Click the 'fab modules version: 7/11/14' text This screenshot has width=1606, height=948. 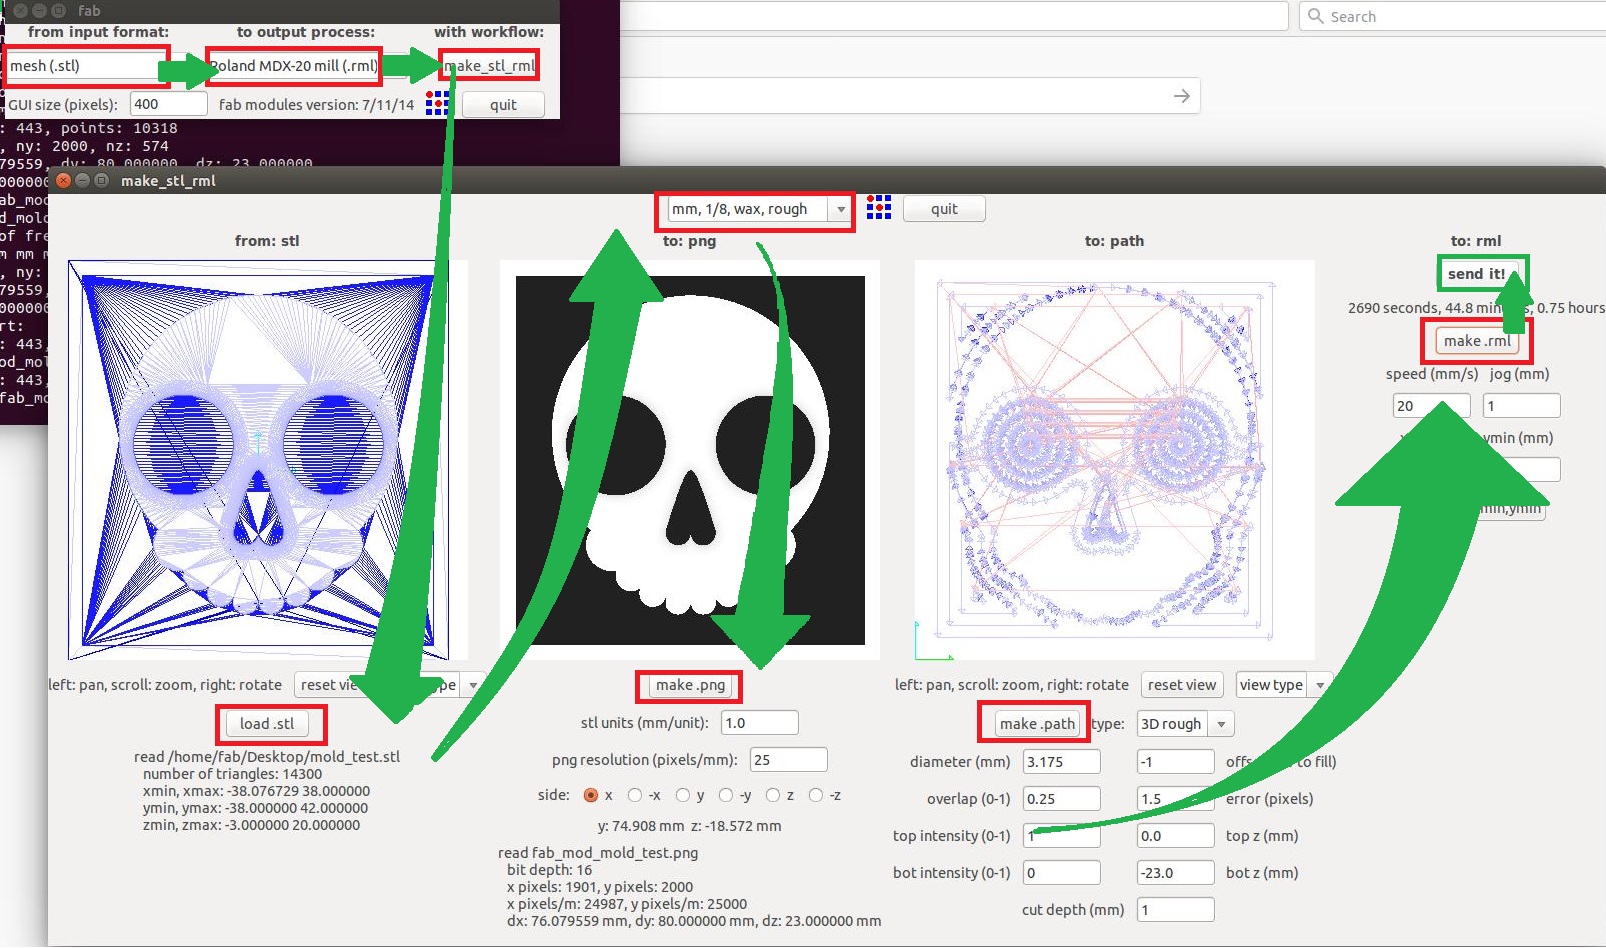316,105
